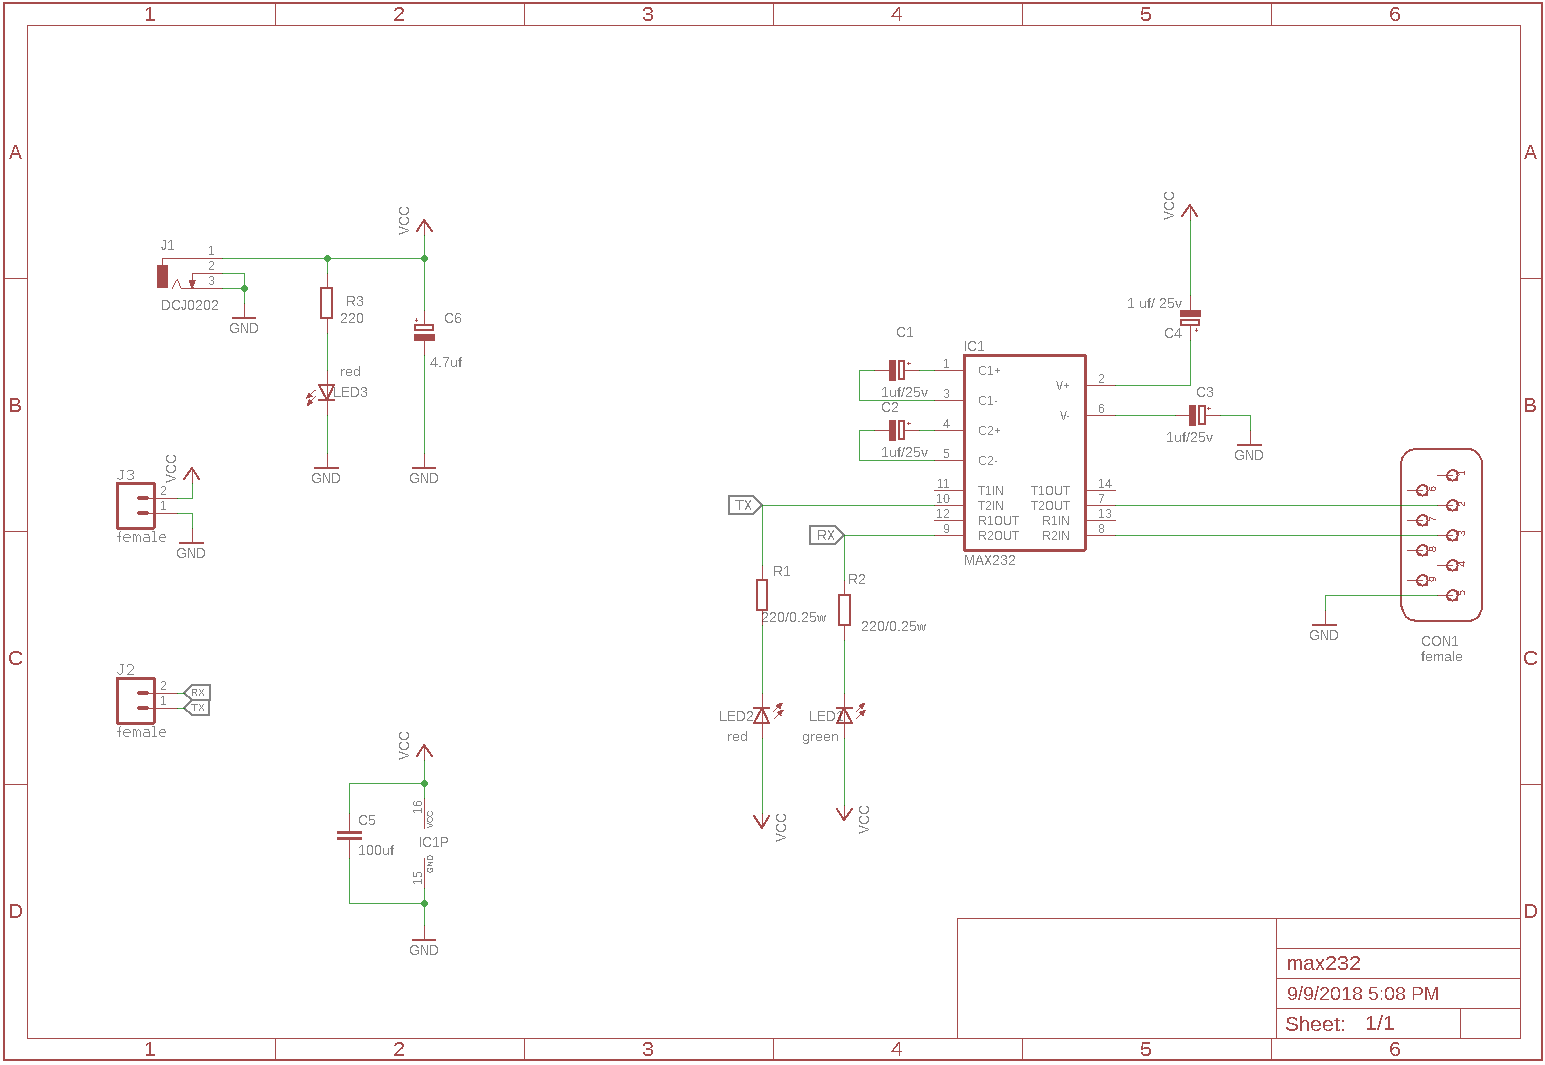Image resolution: width=1545 pixels, height=1065 pixels.
Task: Select the junction dot on VCC net
Action: [424, 258]
